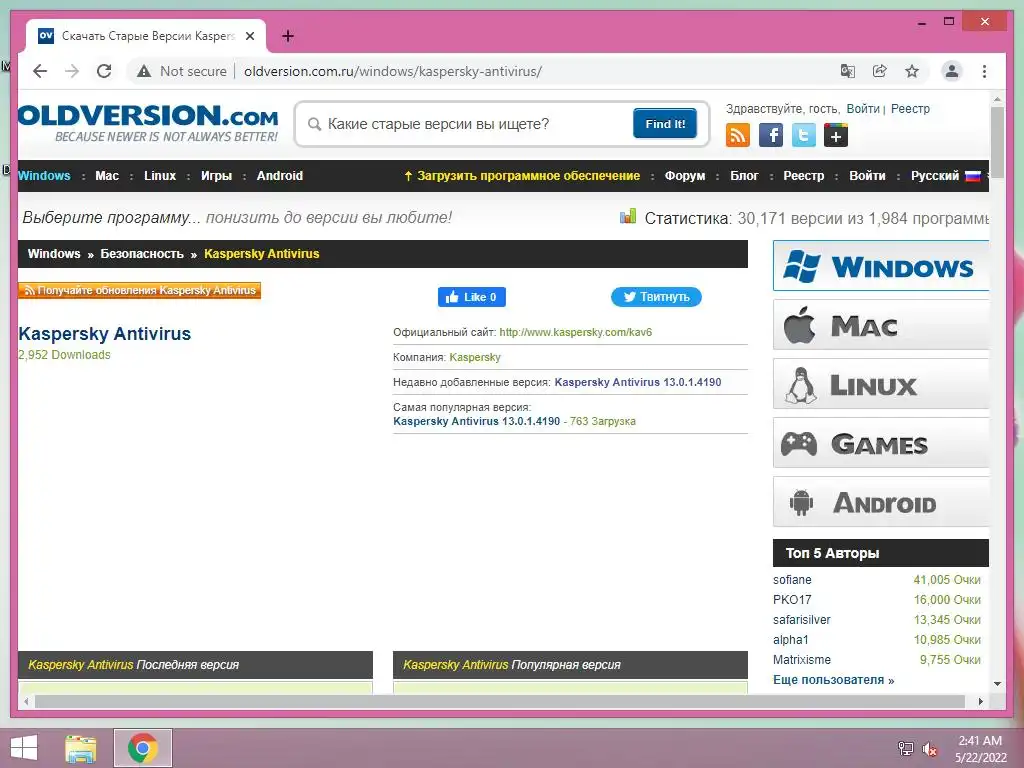Open top author sofiane
The width and height of the screenshot is (1024, 768).
pyautogui.click(x=792, y=580)
